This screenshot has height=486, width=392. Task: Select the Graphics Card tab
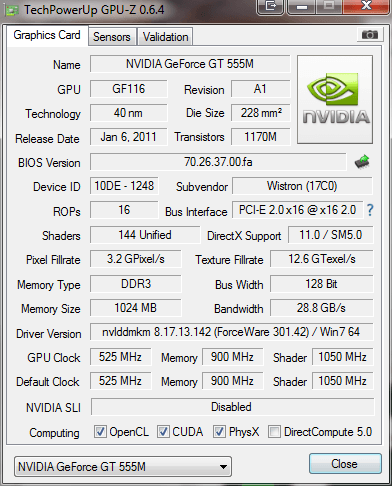pyautogui.click(x=47, y=35)
